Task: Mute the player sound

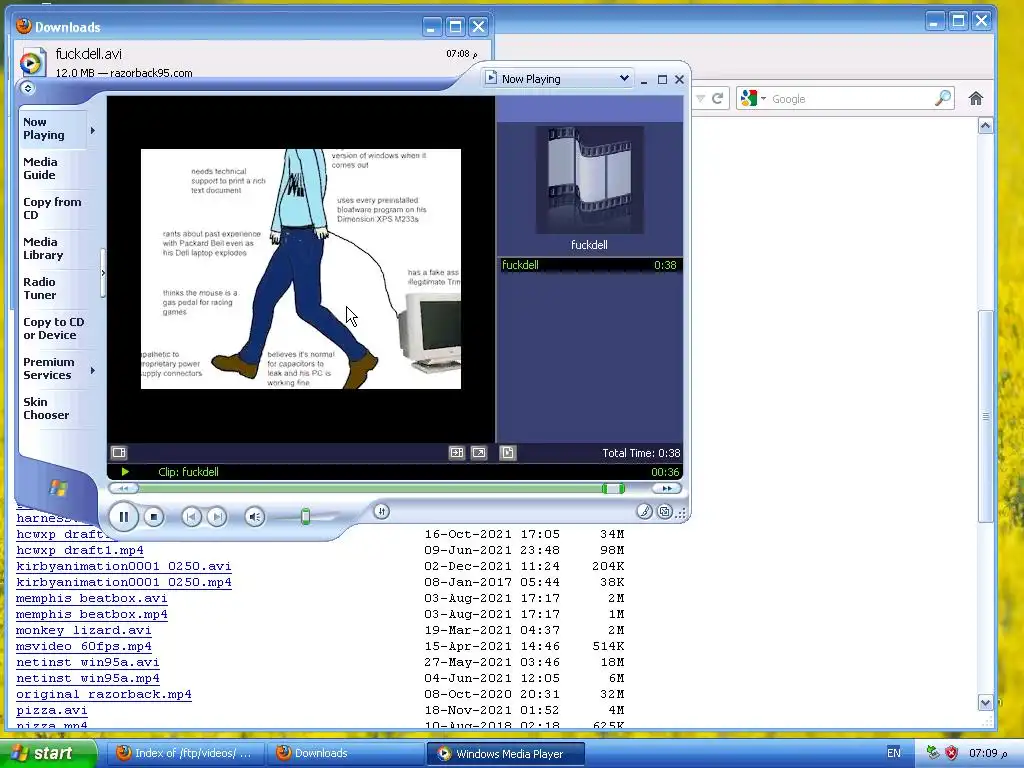Action: coord(255,517)
